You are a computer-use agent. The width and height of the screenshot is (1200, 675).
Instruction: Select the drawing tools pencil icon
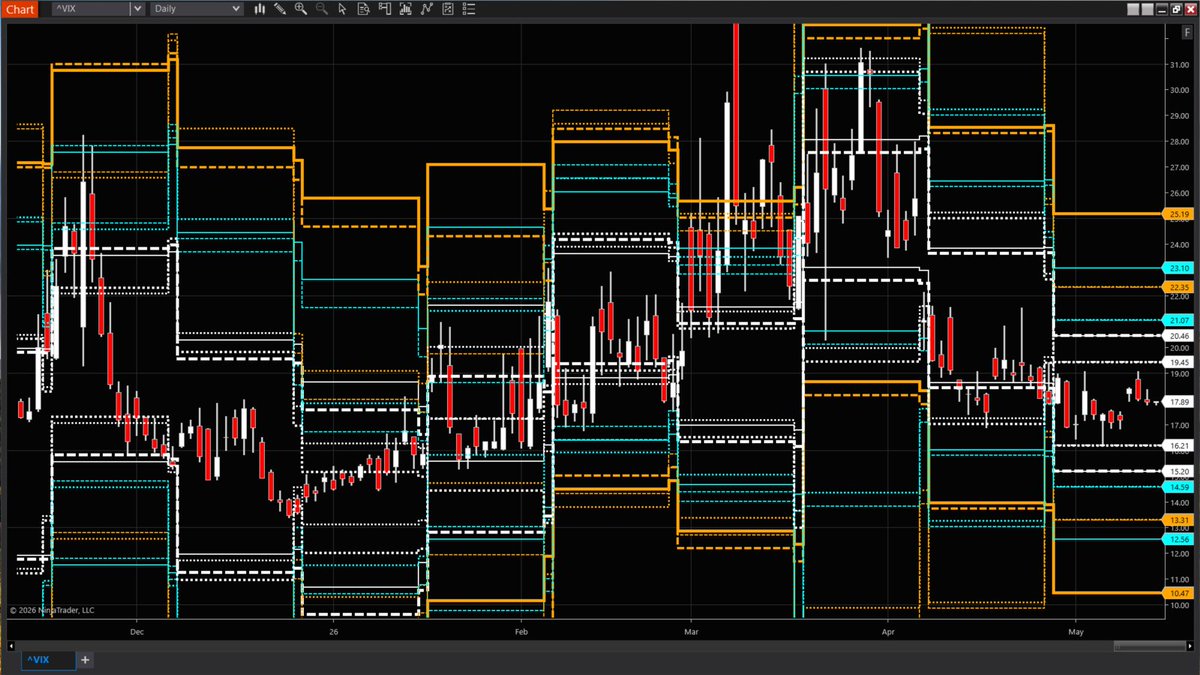[280, 8]
